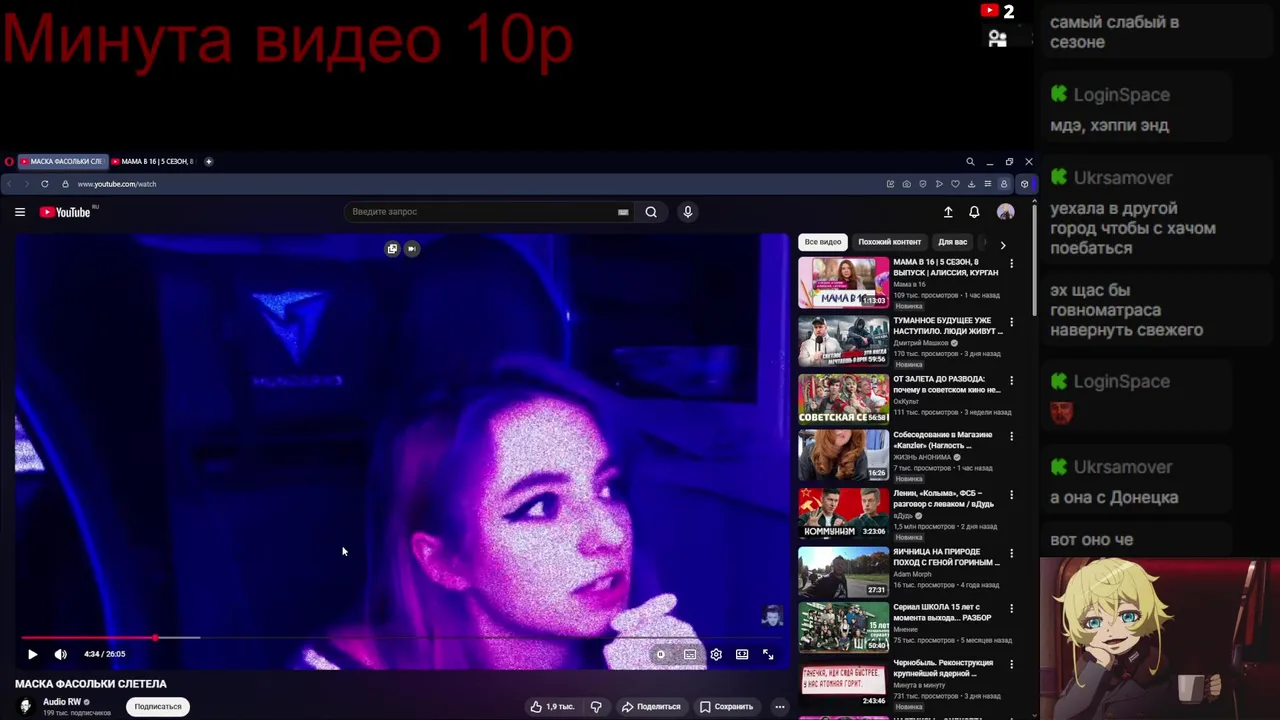This screenshot has height=720, width=1280.
Task: Open Собеседование в Магазине Kanzler video title
Action: coord(943,440)
